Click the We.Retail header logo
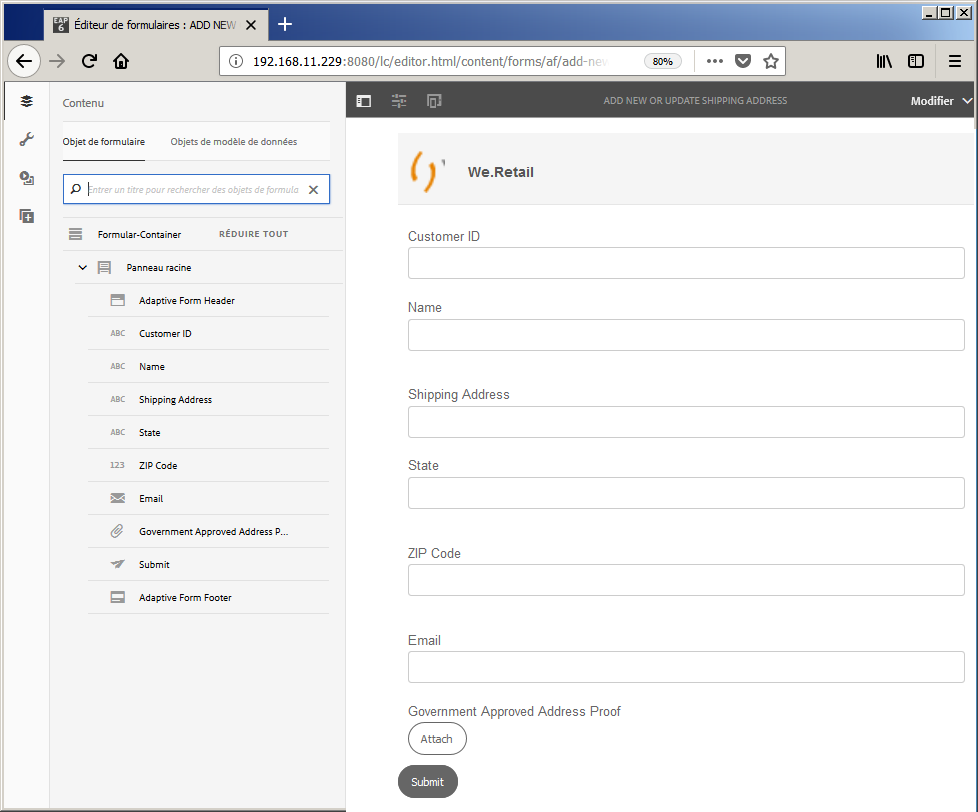The image size is (978, 812). pyautogui.click(x=427, y=172)
